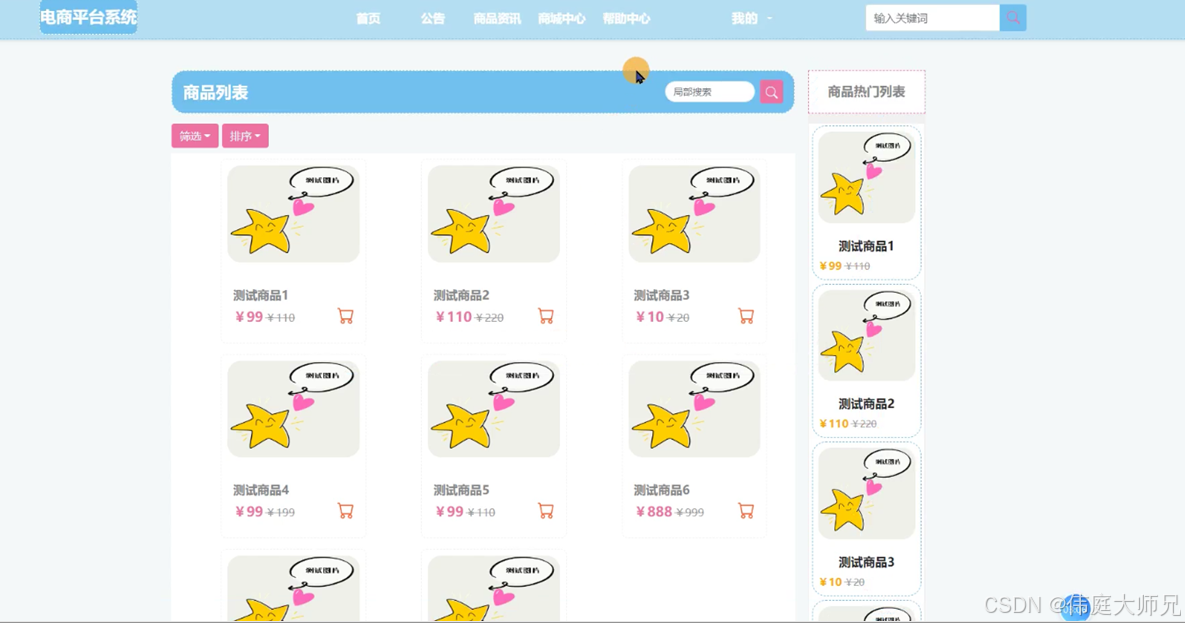Add 测试商品2 to cart via cart icon
This screenshot has height=625, width=1185.
(546, 316)
